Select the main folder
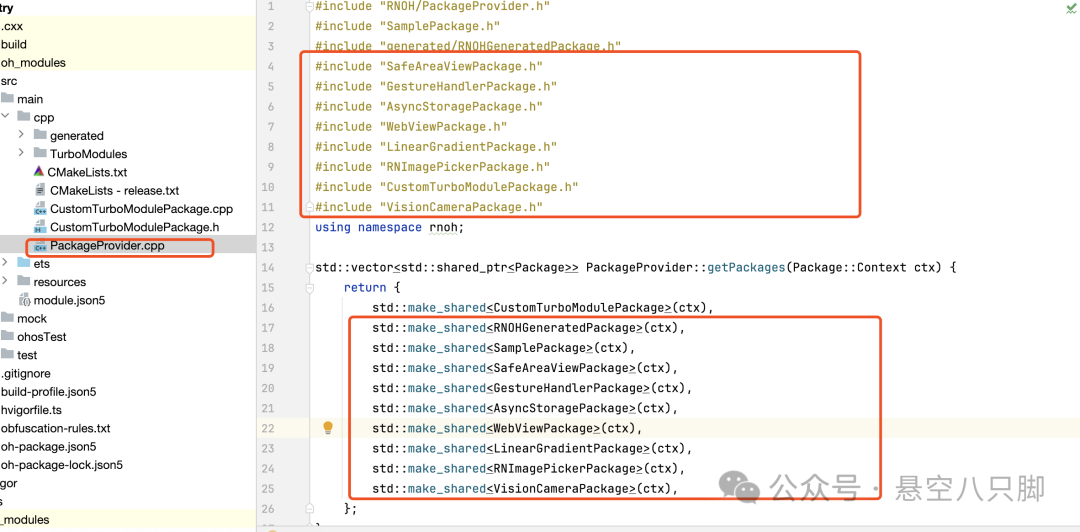 point(31,99)
